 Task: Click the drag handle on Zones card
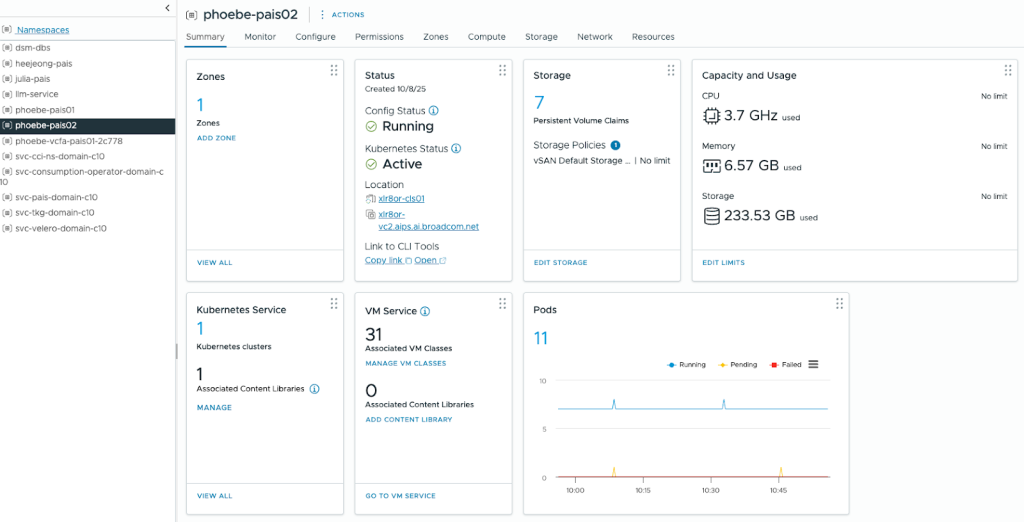coord(334,70)
